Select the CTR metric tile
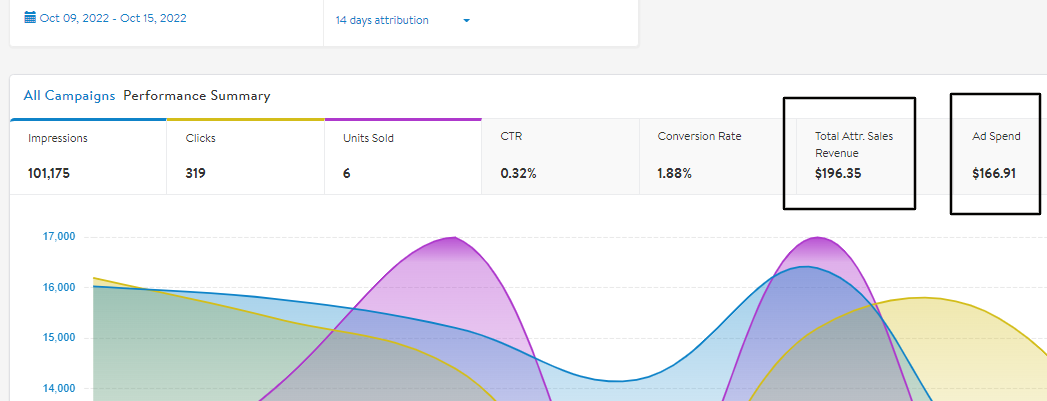The image size is (1047, 401). click(560, 157)
